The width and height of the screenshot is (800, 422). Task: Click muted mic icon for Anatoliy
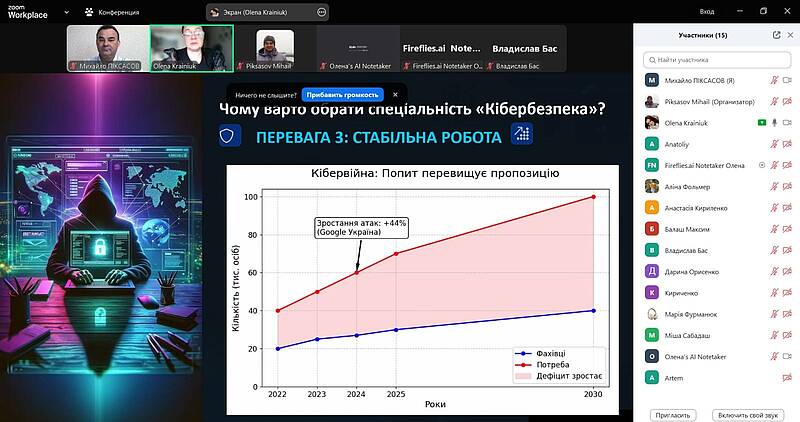tap(774, 144)
